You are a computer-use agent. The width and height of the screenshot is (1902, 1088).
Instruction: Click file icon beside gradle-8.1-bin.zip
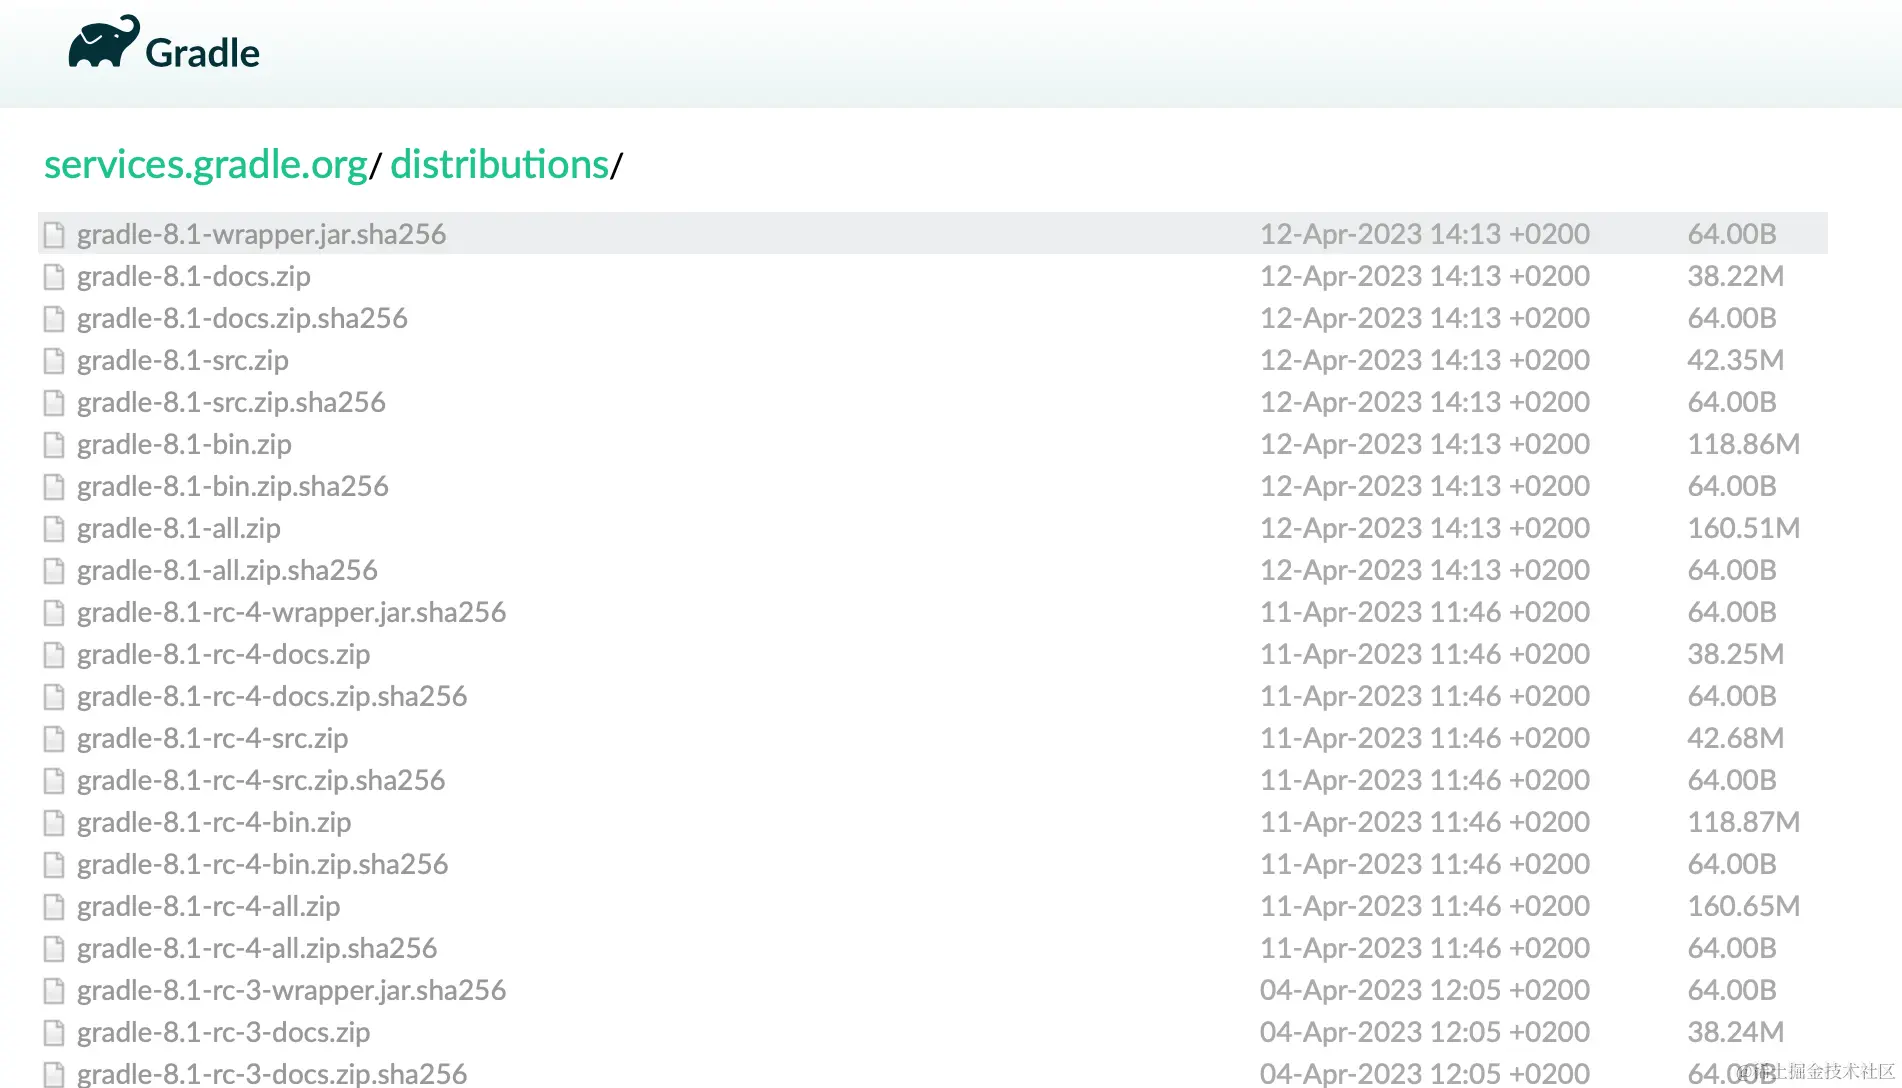pyautogui.click(x=54, y=444)
